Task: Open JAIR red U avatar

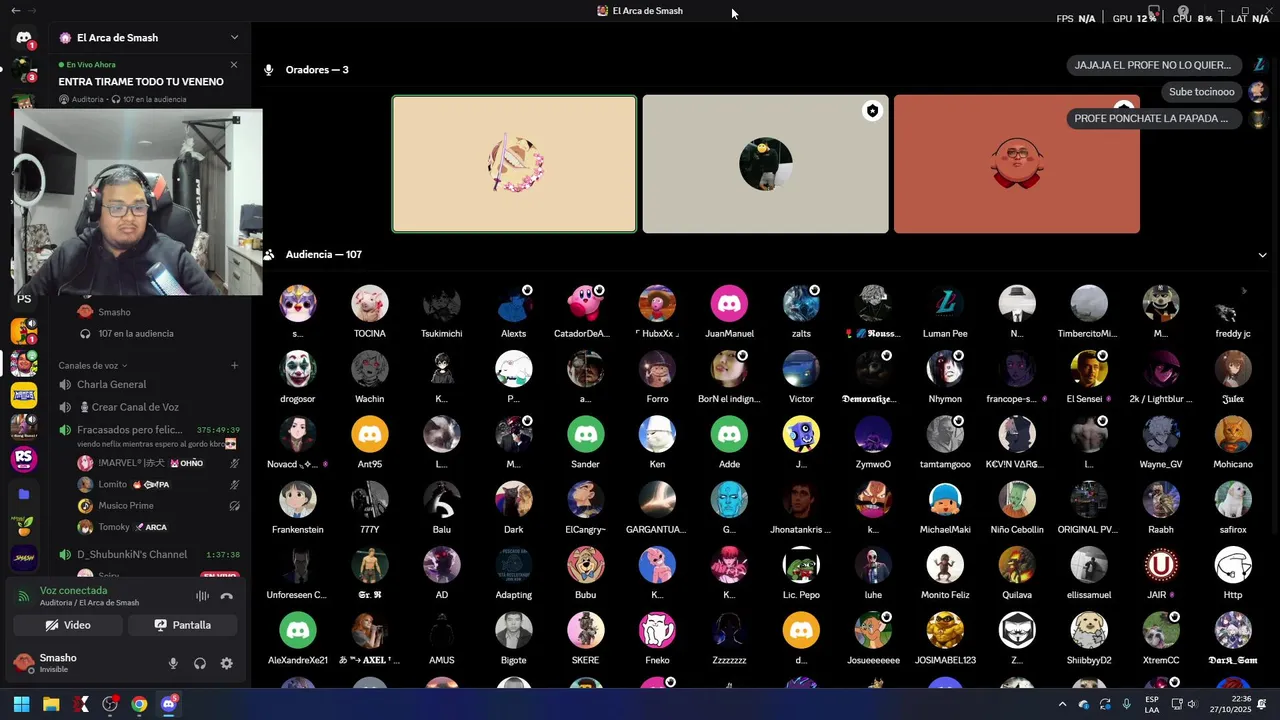Action: (1161, 565)
